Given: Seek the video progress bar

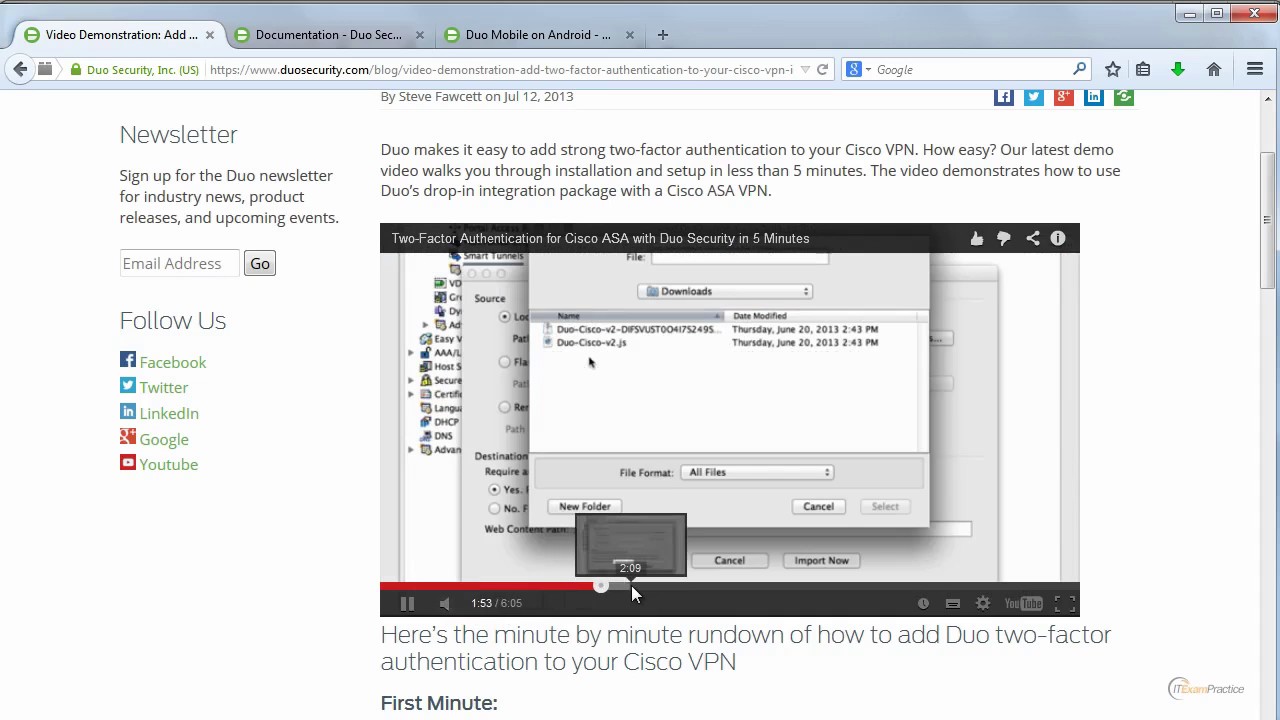Looking at the screenshot, I should 730,586.
